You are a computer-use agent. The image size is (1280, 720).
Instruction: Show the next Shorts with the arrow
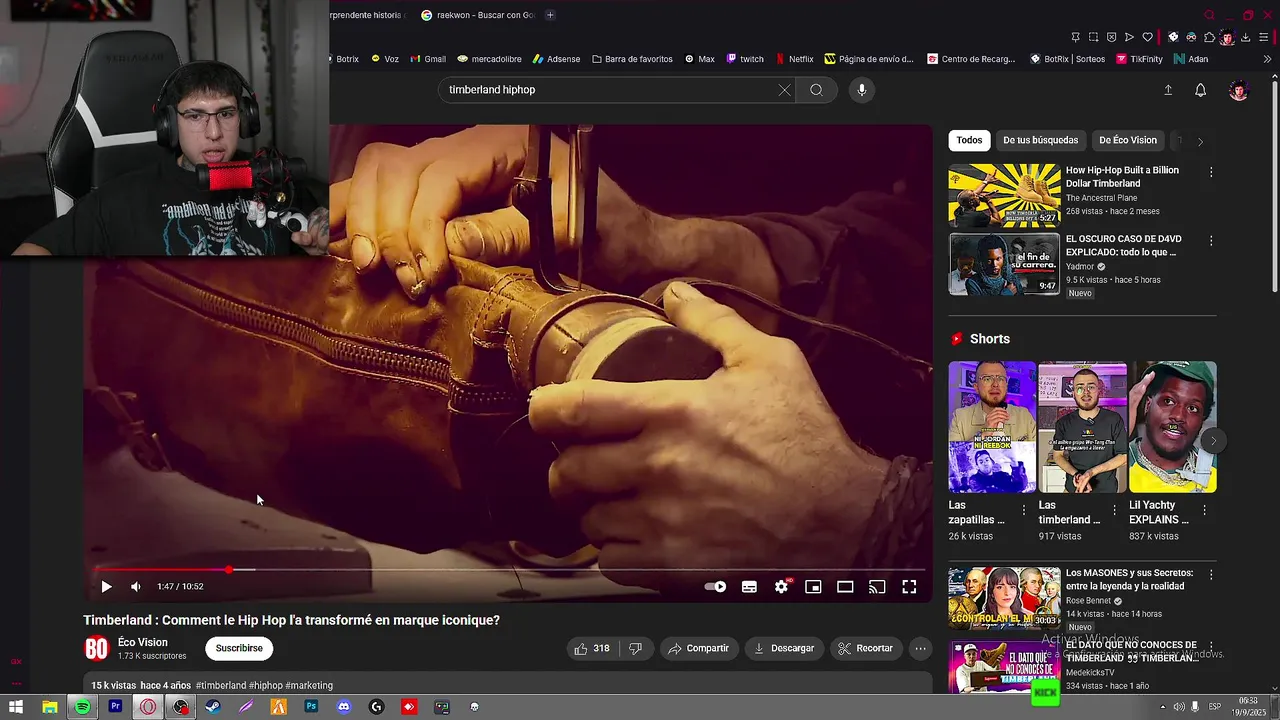tap(1212, 440)
